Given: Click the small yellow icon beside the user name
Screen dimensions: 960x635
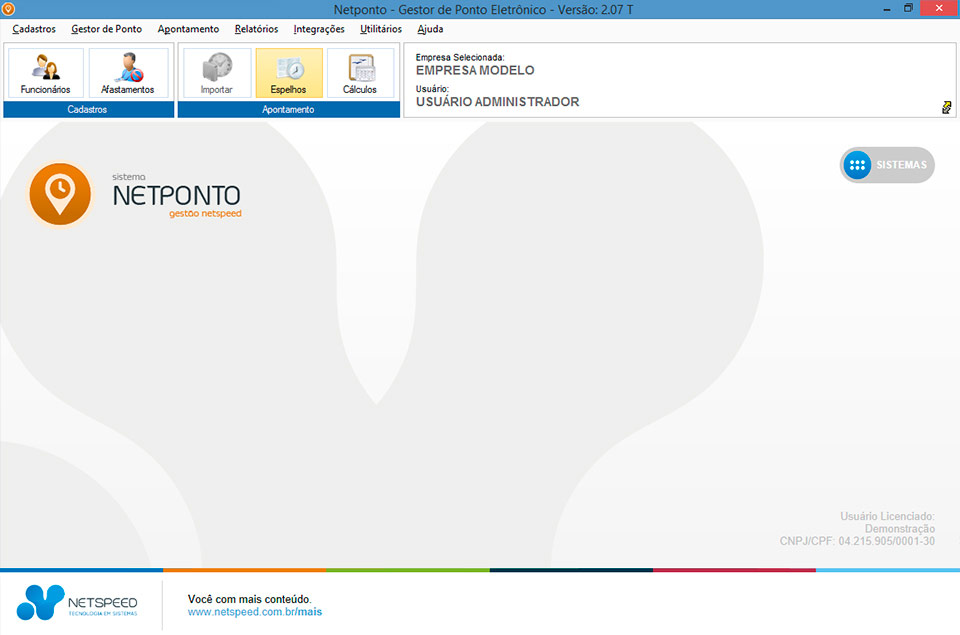Looking at the screenshot, I should coord(947,108).
